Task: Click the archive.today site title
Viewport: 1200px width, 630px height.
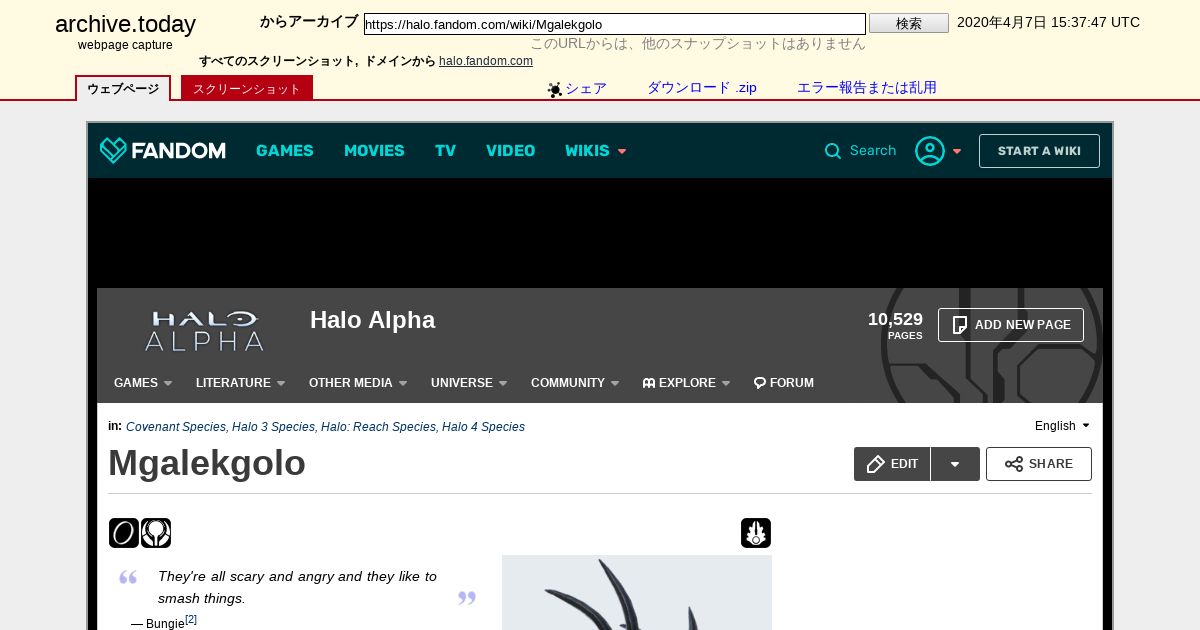Action: [x=125, y=24]
